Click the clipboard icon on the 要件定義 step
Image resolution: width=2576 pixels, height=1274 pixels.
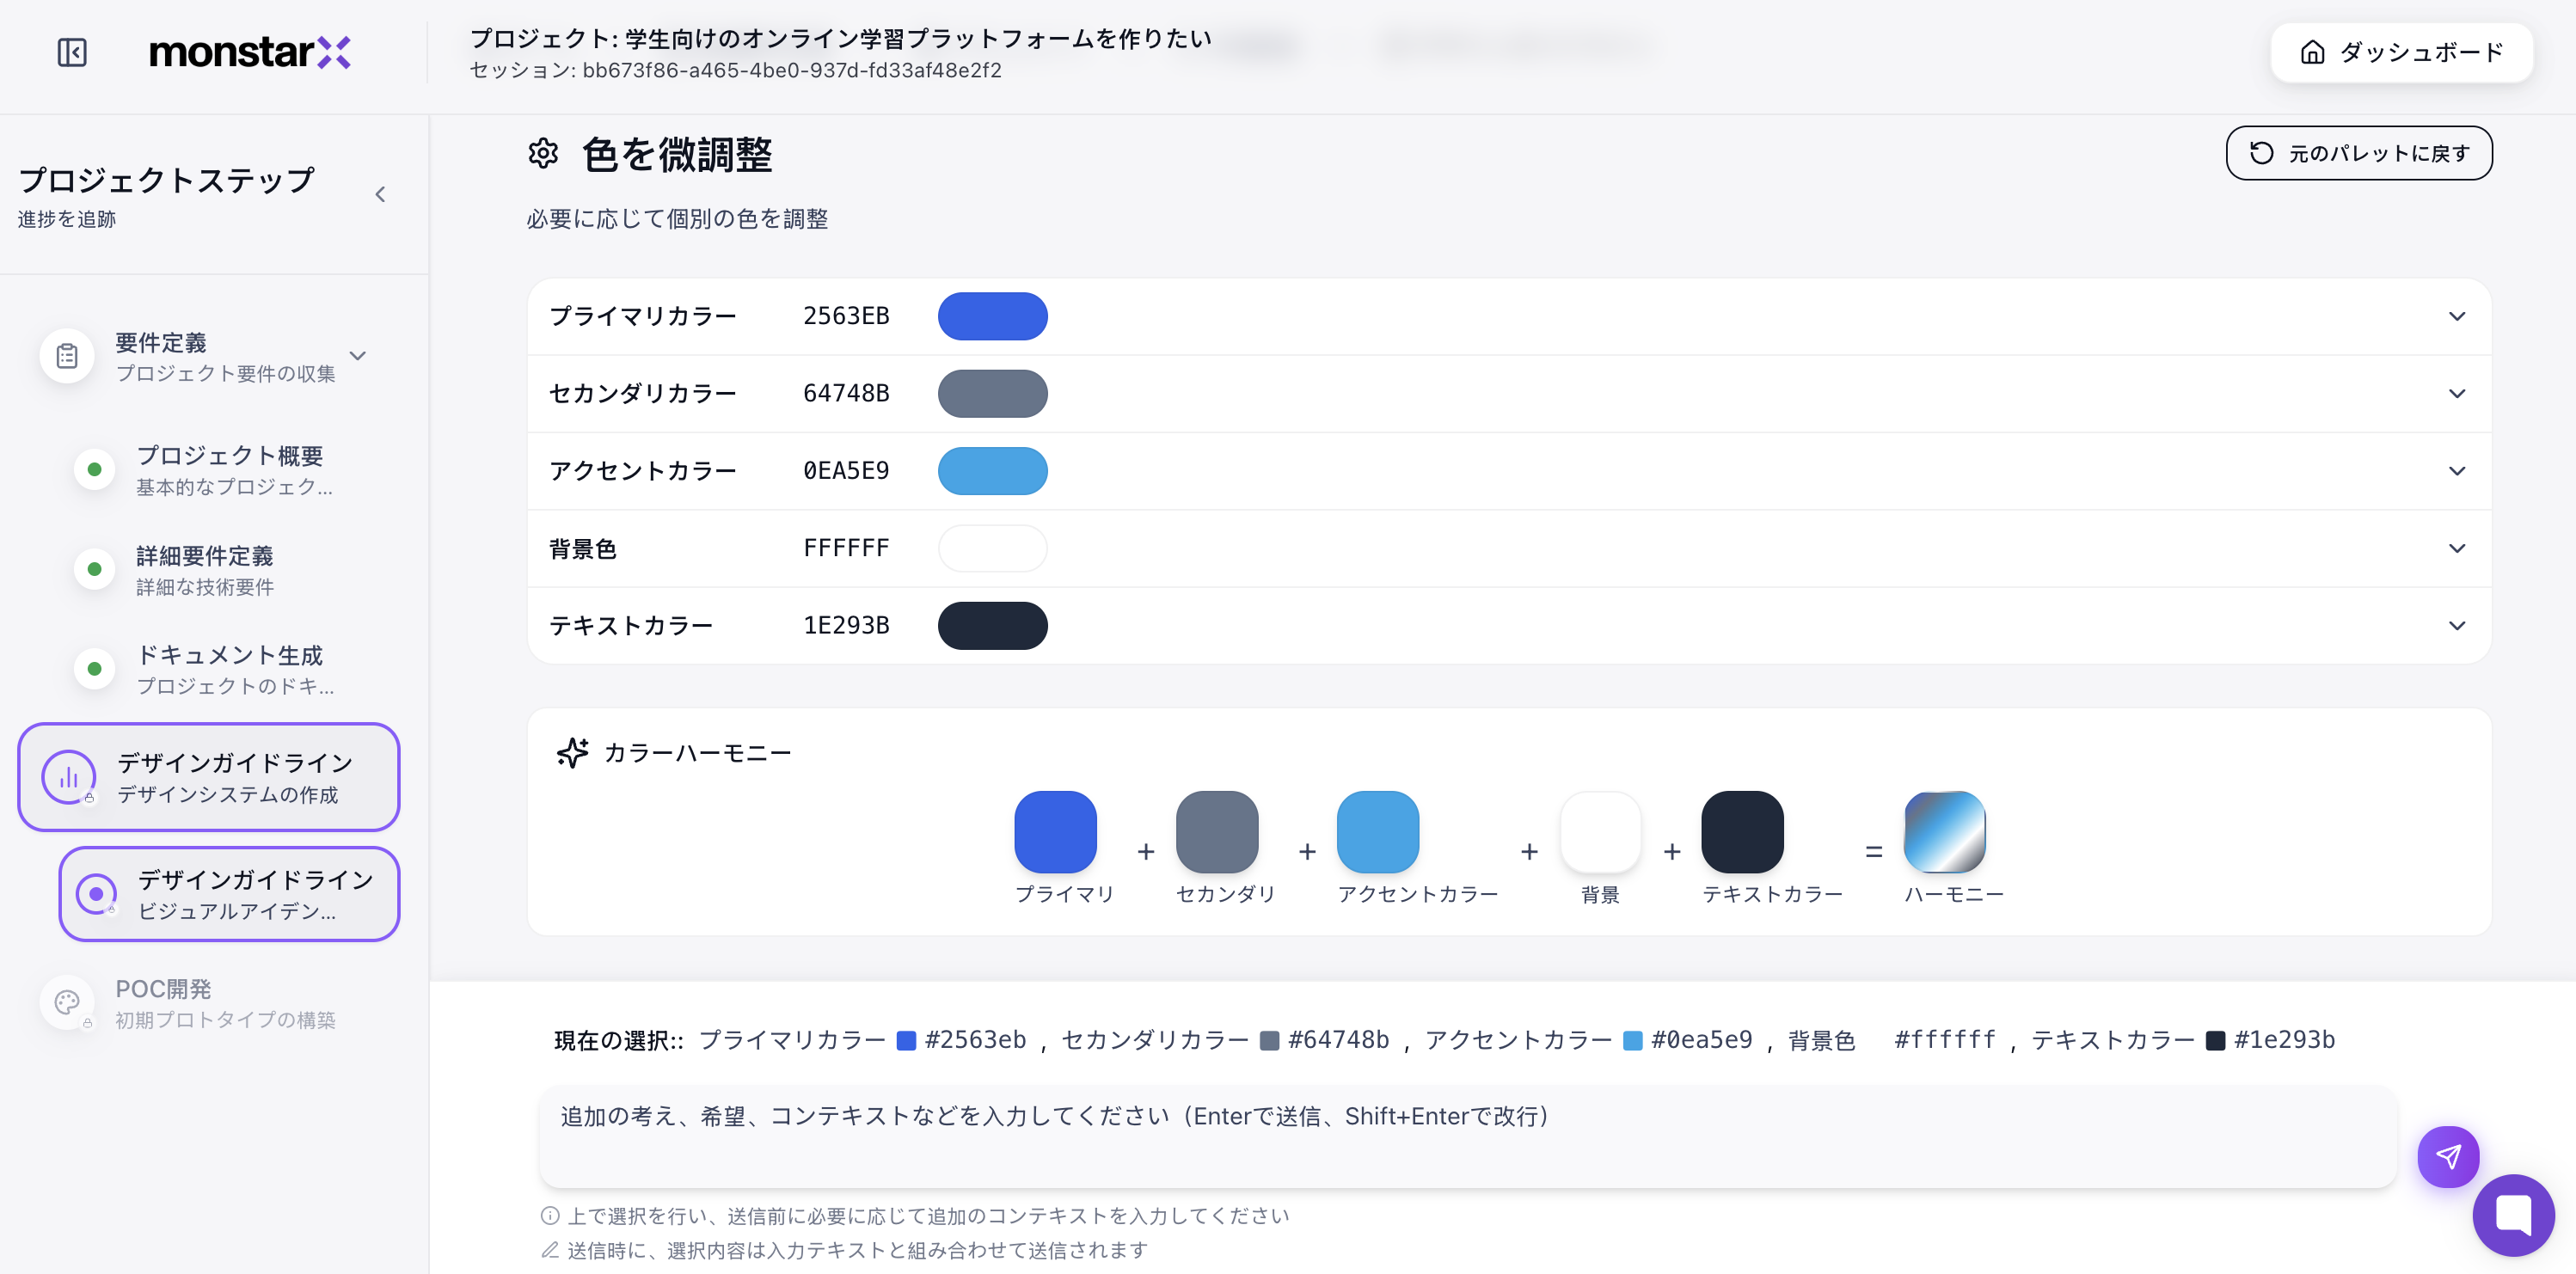click(66, 355)
